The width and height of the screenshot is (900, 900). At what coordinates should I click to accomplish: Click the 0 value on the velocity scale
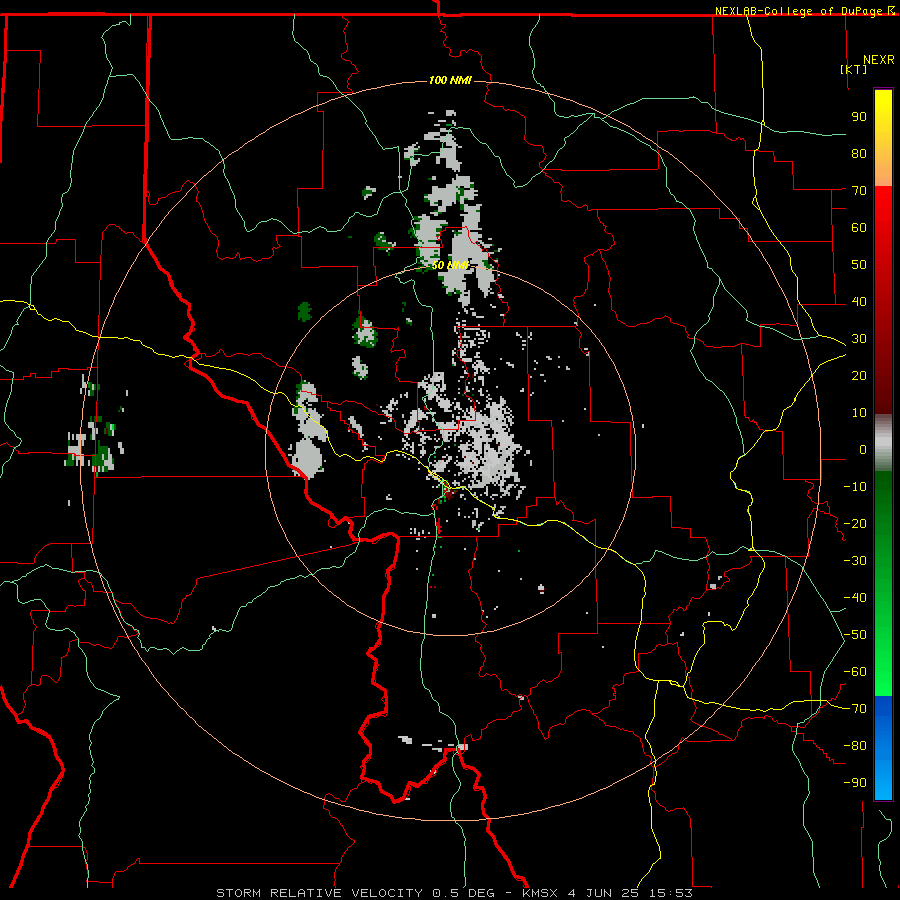[863, 450]
